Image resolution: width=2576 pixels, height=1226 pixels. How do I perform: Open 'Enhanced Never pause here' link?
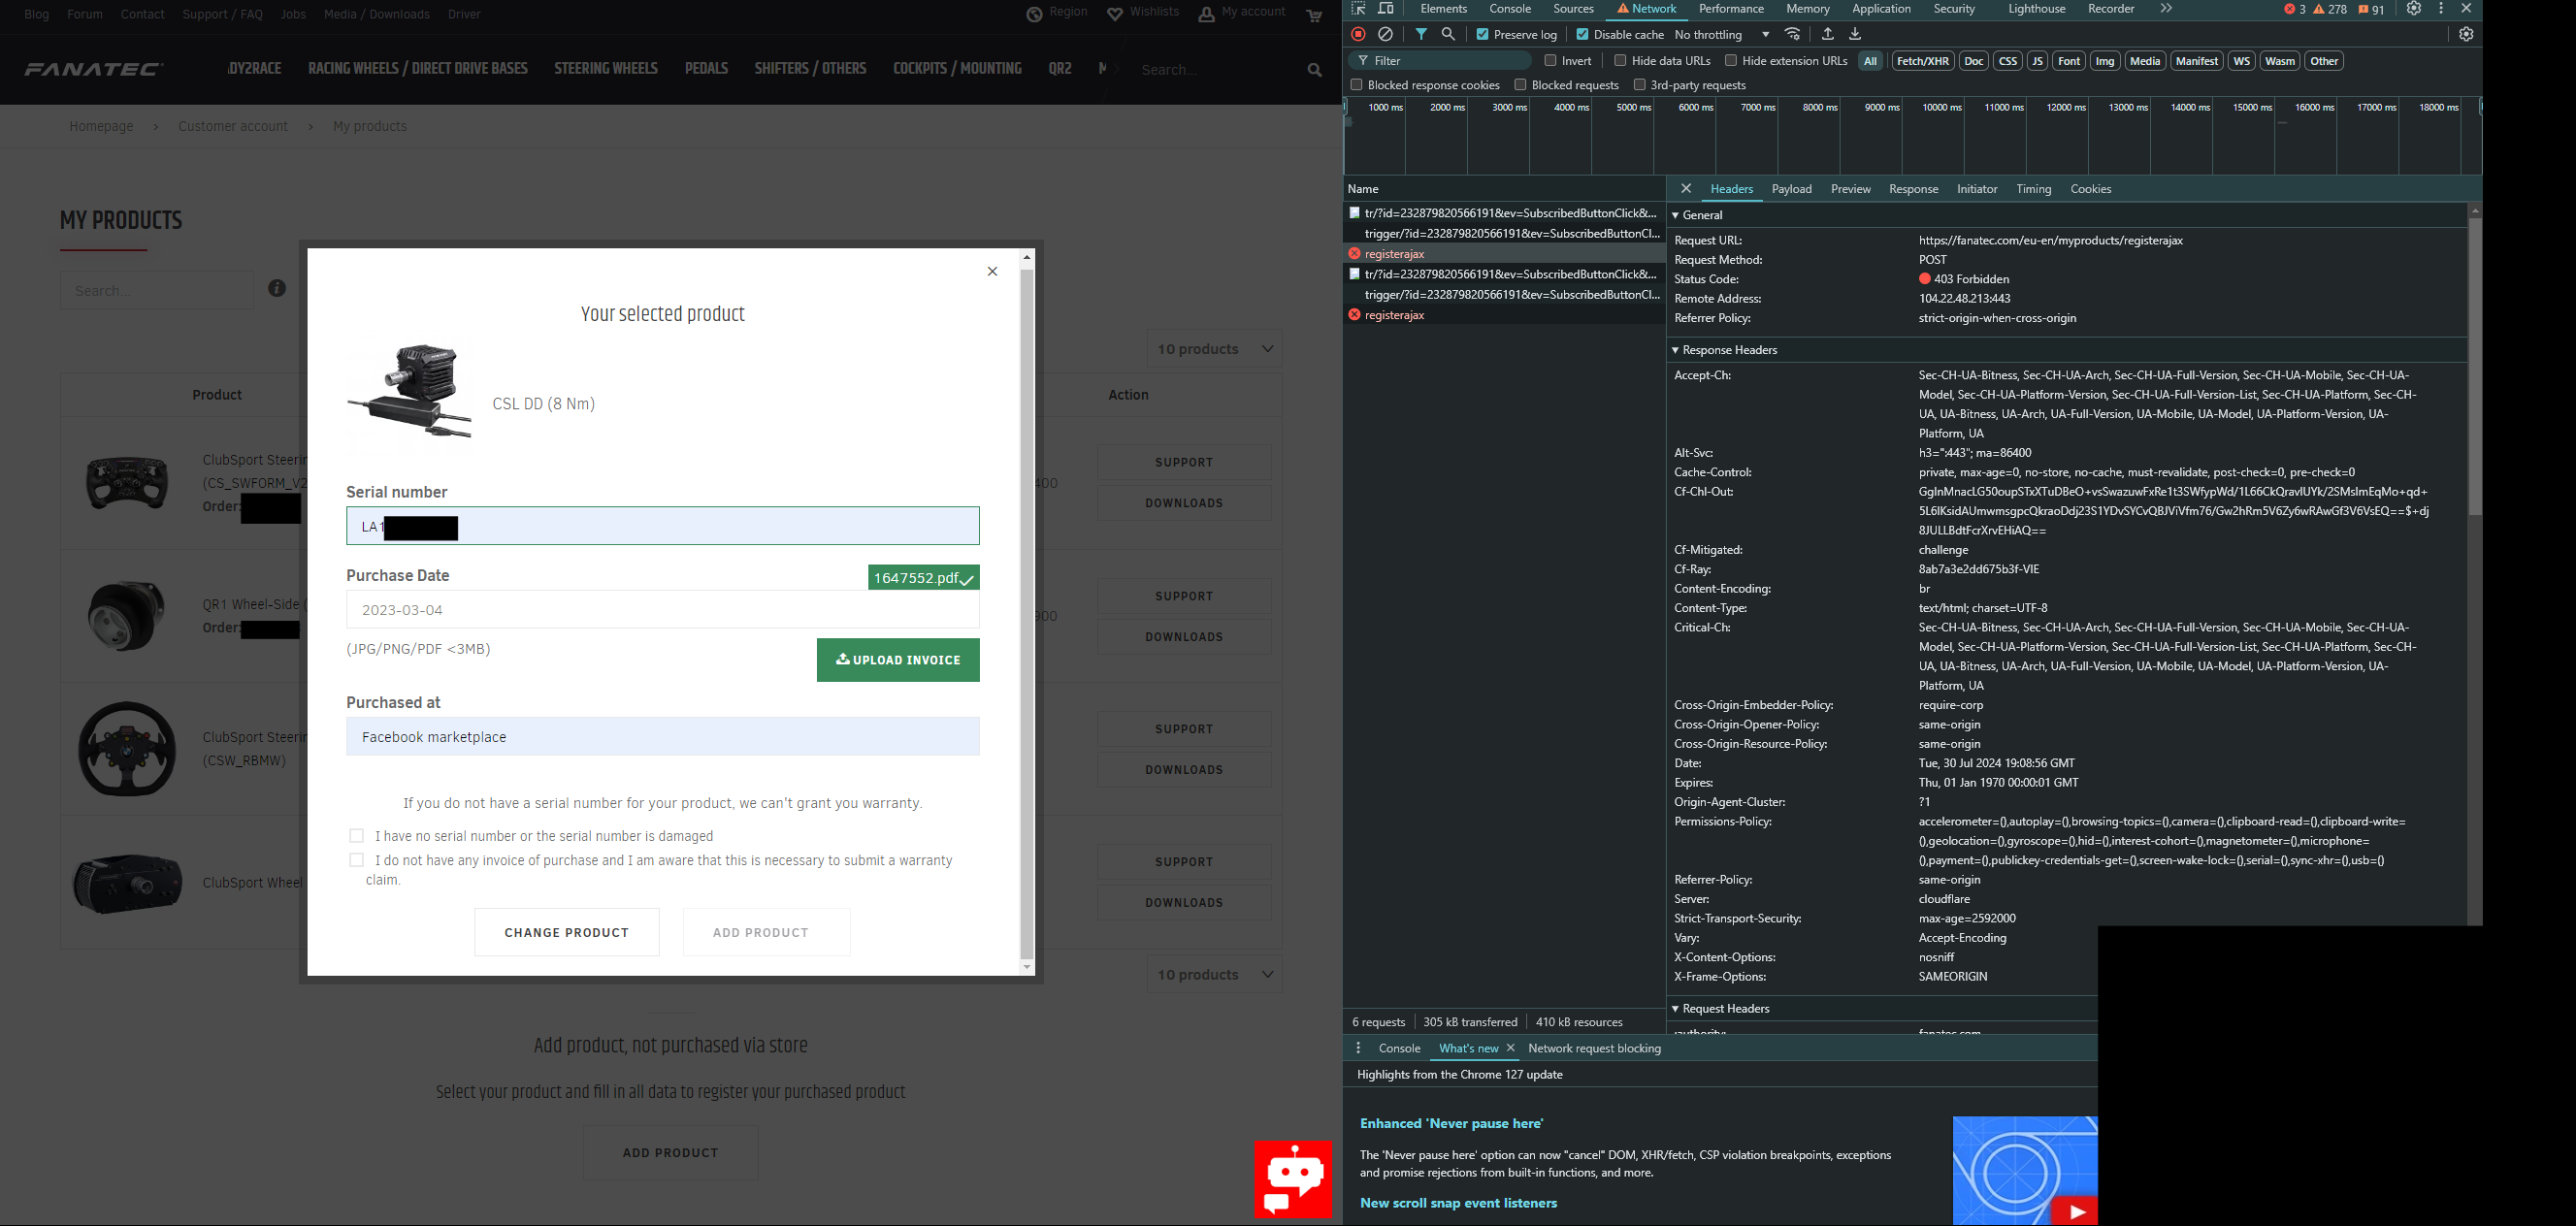(x=1451, y=1123)
